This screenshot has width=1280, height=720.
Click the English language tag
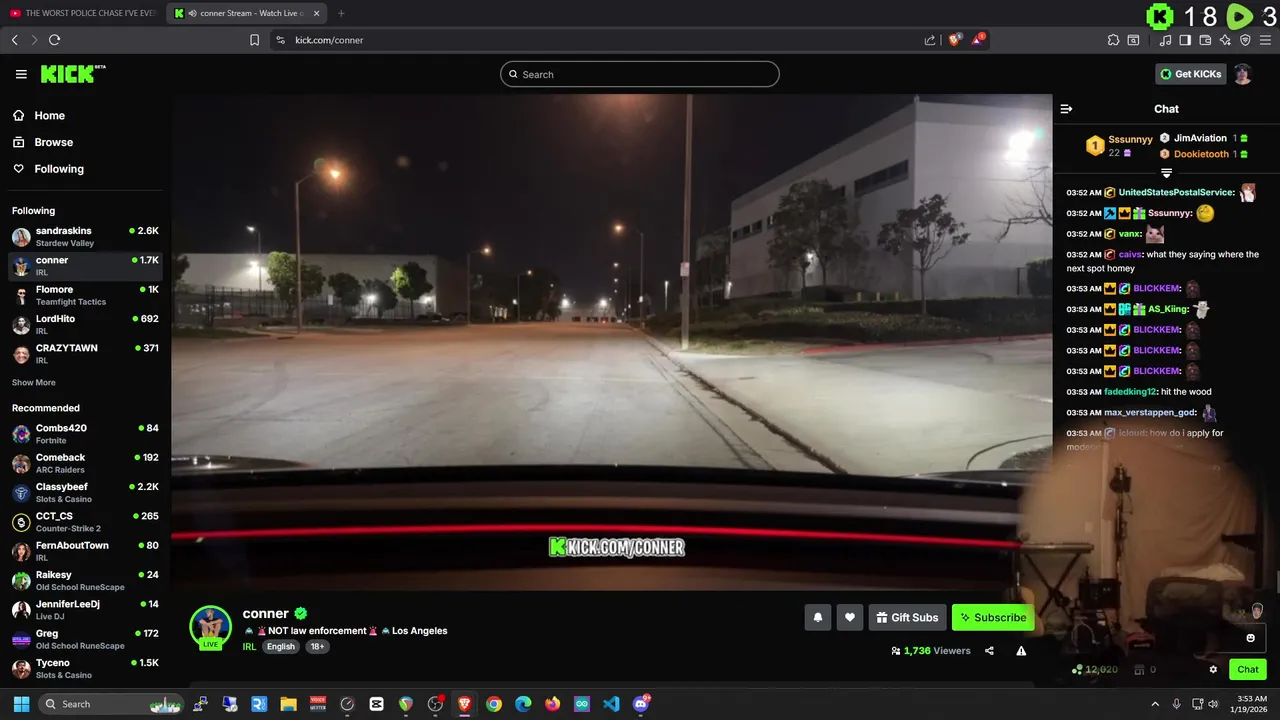pos(281,646)
